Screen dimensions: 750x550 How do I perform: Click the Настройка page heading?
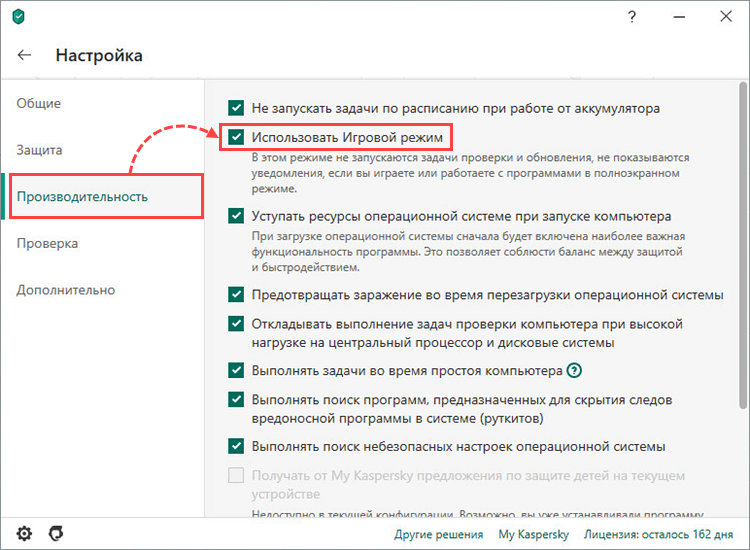pyautogui.click(x=99, y=55)
